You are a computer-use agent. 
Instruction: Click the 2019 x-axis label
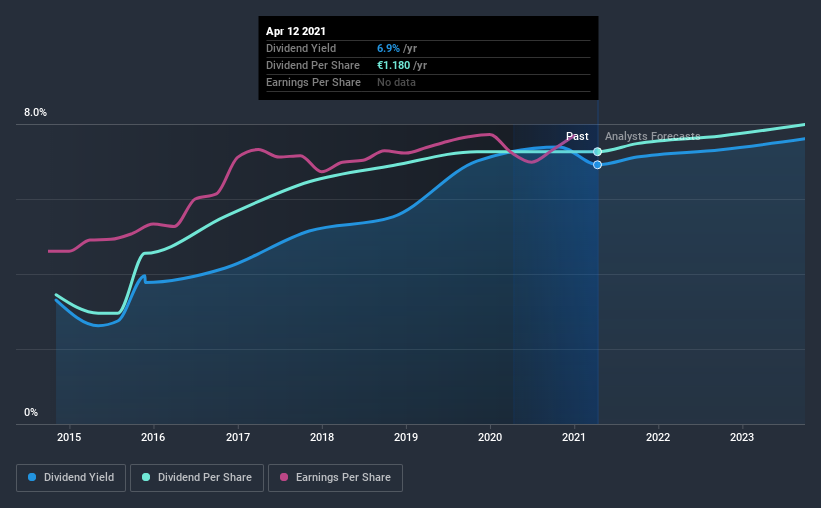tap(406, 437)
